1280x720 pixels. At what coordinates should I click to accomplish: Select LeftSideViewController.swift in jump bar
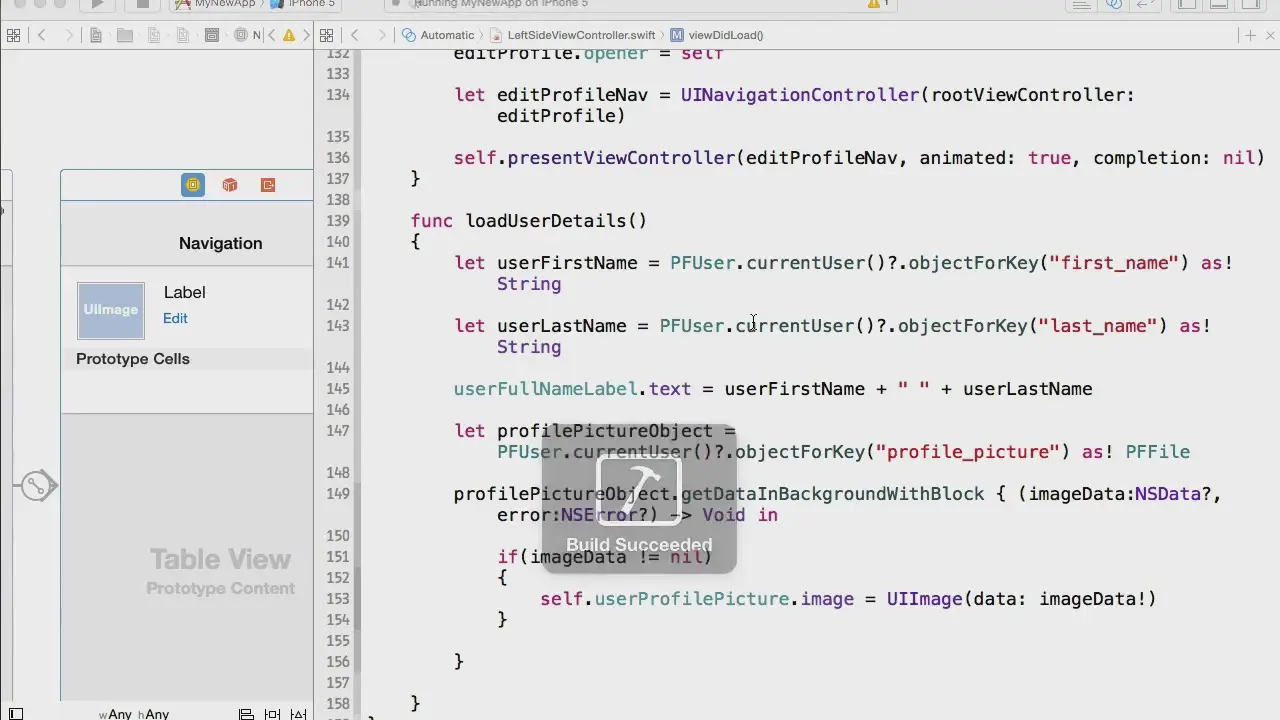point(571,35)
